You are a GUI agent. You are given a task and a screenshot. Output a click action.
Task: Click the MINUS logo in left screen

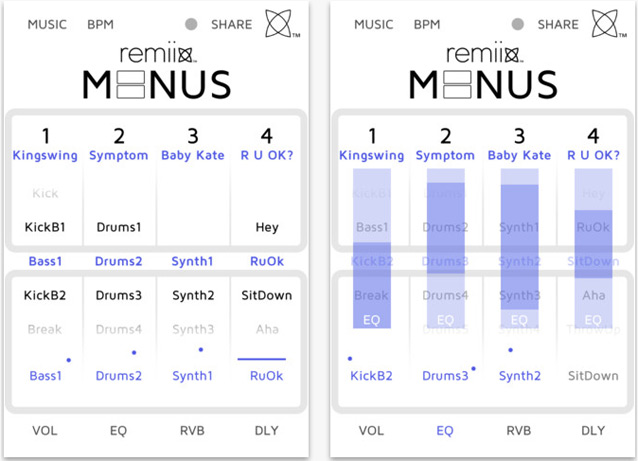(x=156, y=85)
